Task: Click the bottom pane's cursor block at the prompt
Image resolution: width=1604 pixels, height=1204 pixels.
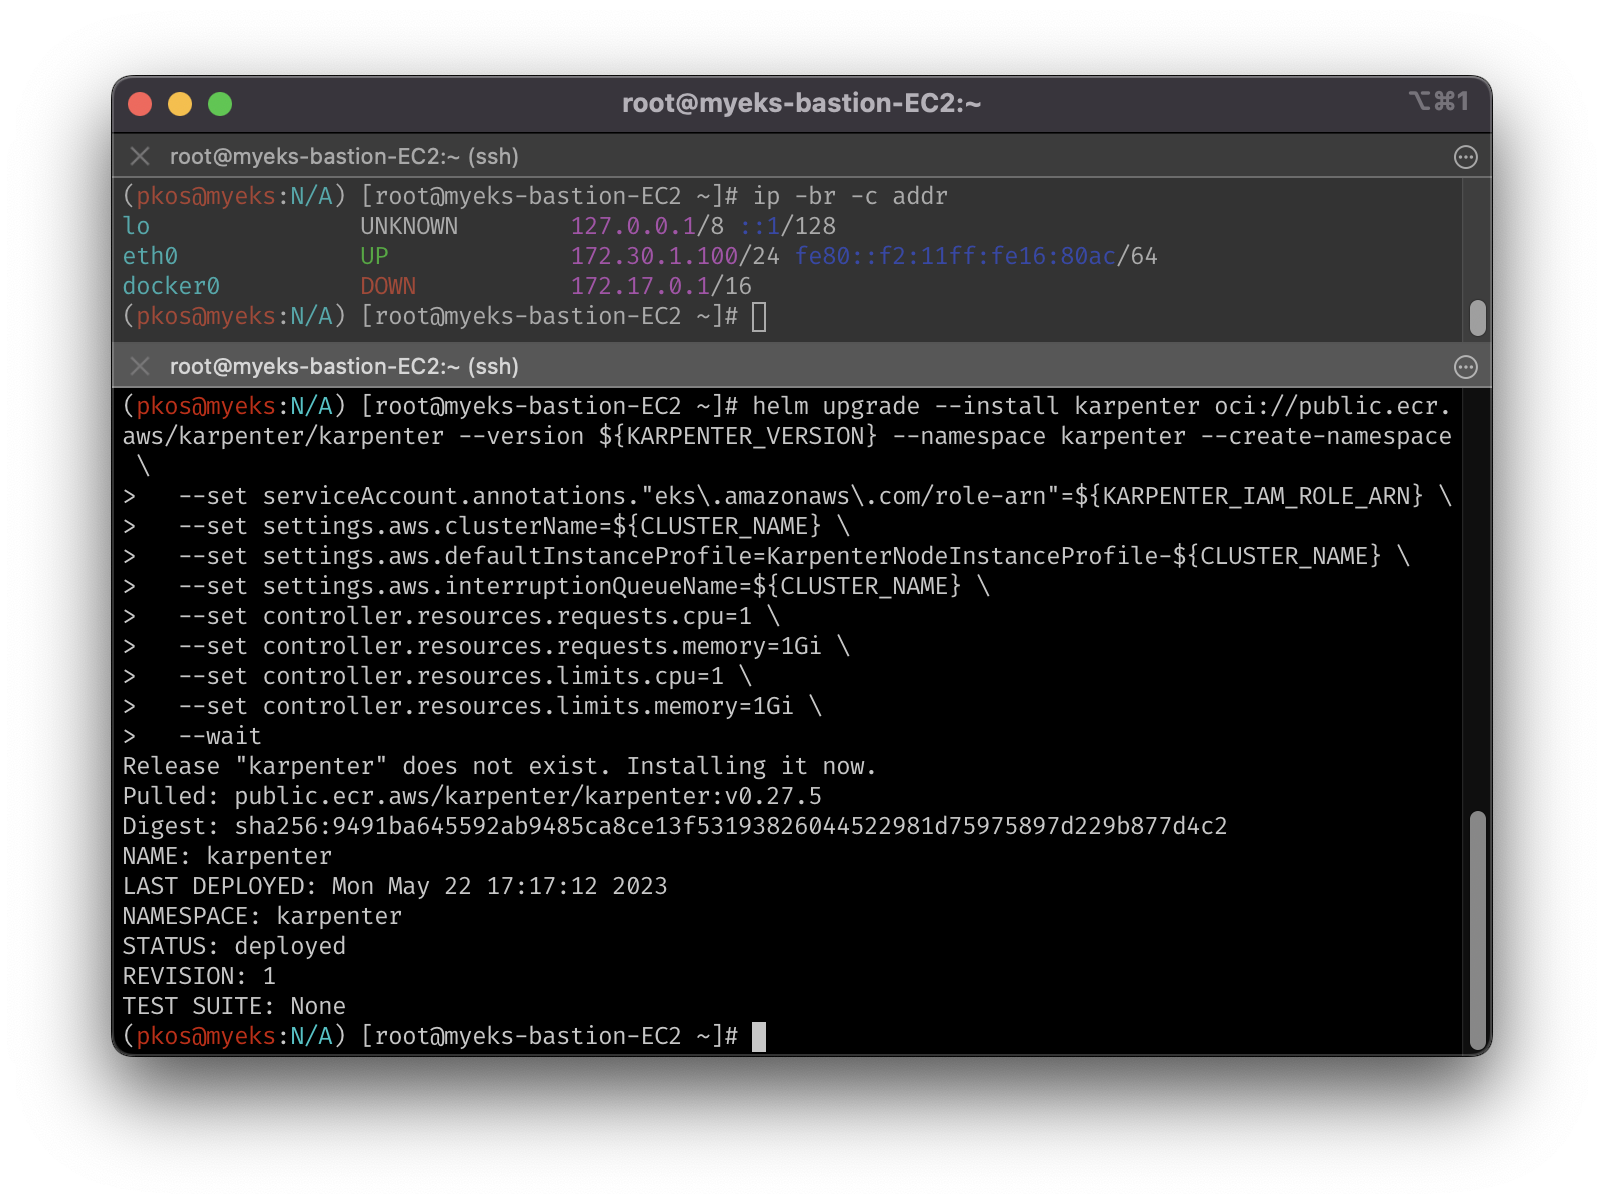Action: [x=759, y=1036]
